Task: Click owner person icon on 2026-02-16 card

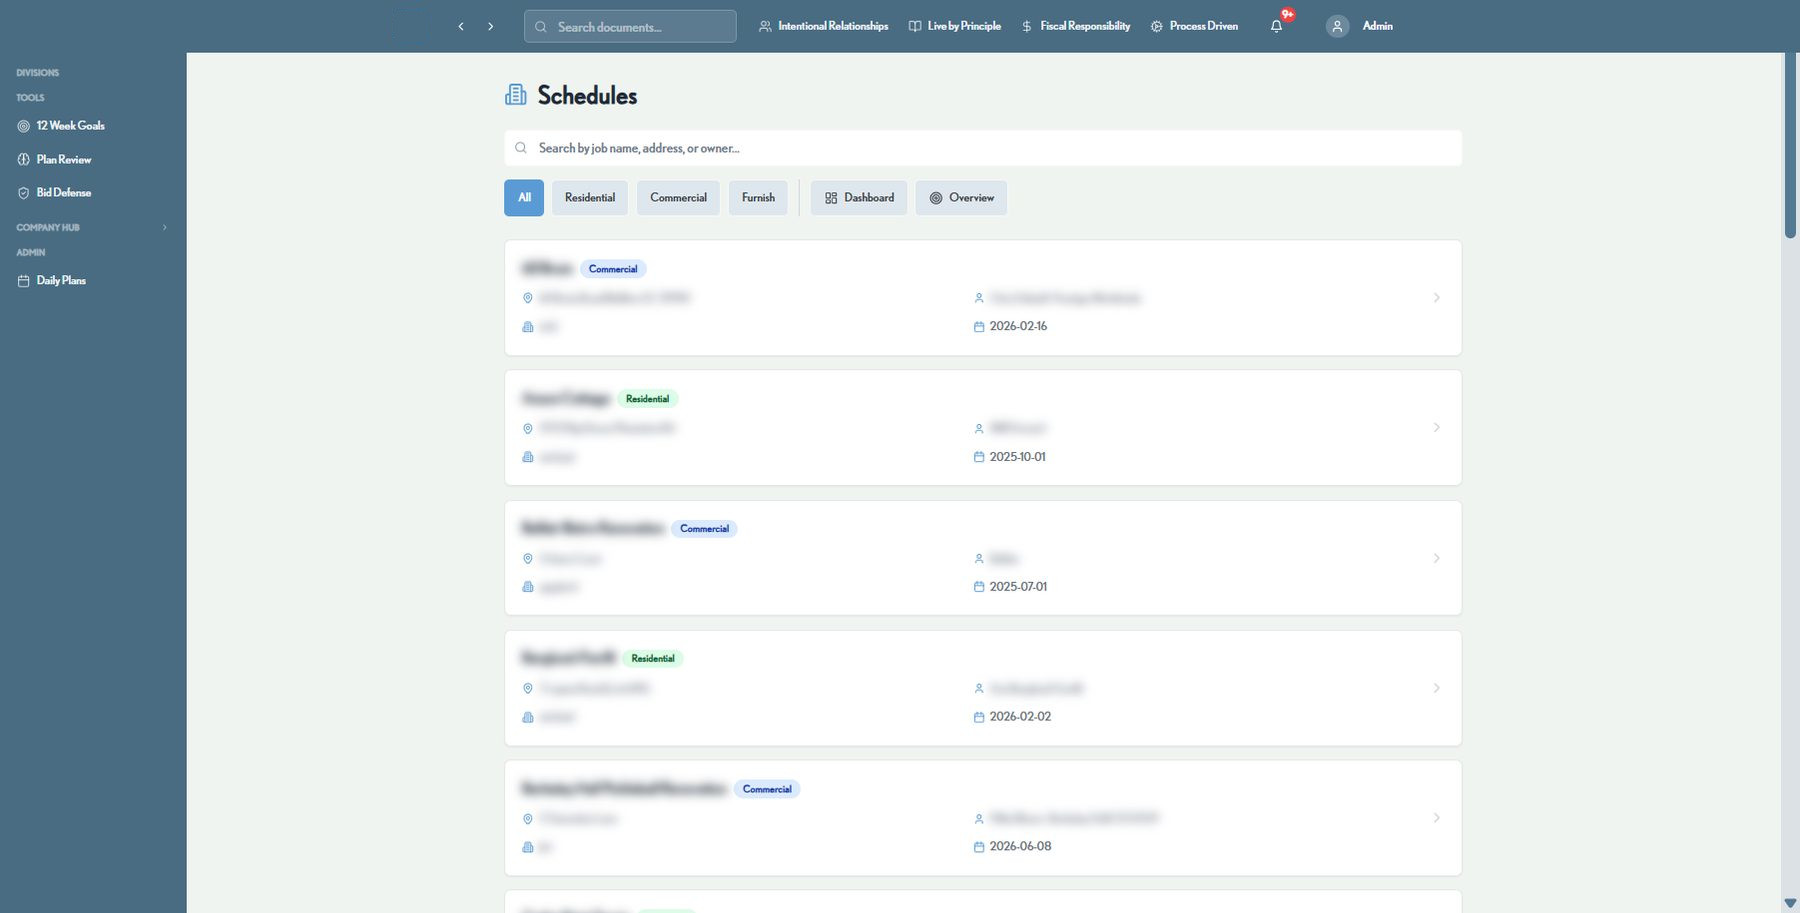Action: coord(979,298)
